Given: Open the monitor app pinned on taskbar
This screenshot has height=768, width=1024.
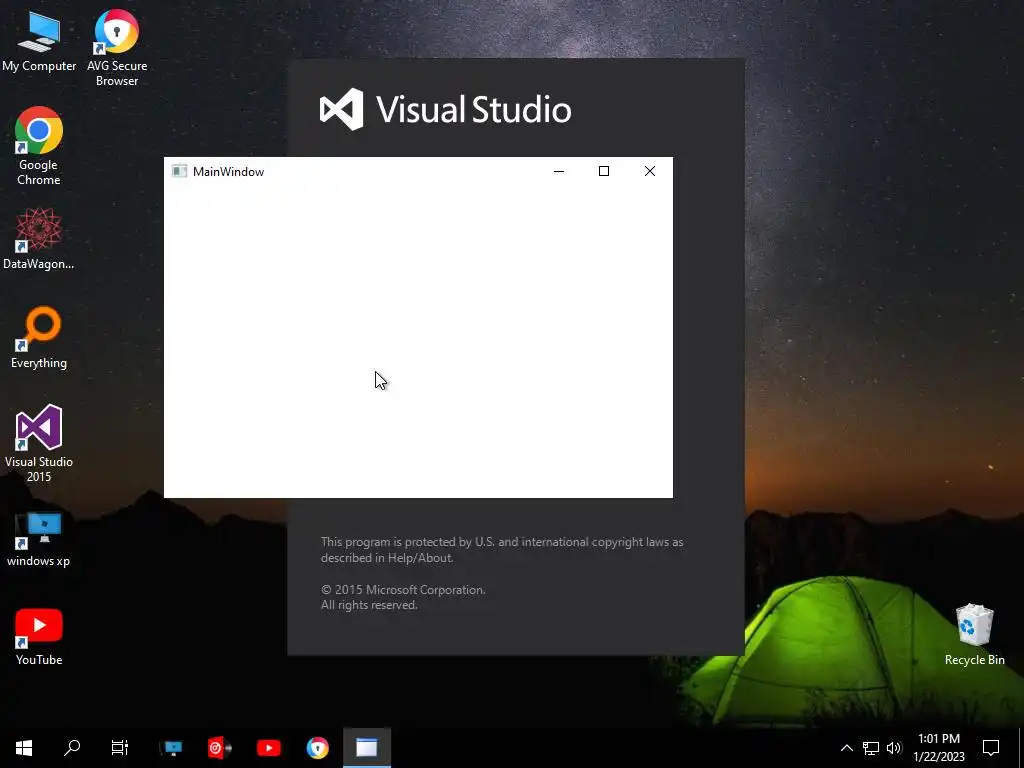Looking at the screenshot, I should pyautogui.click(x=172, y=748).
